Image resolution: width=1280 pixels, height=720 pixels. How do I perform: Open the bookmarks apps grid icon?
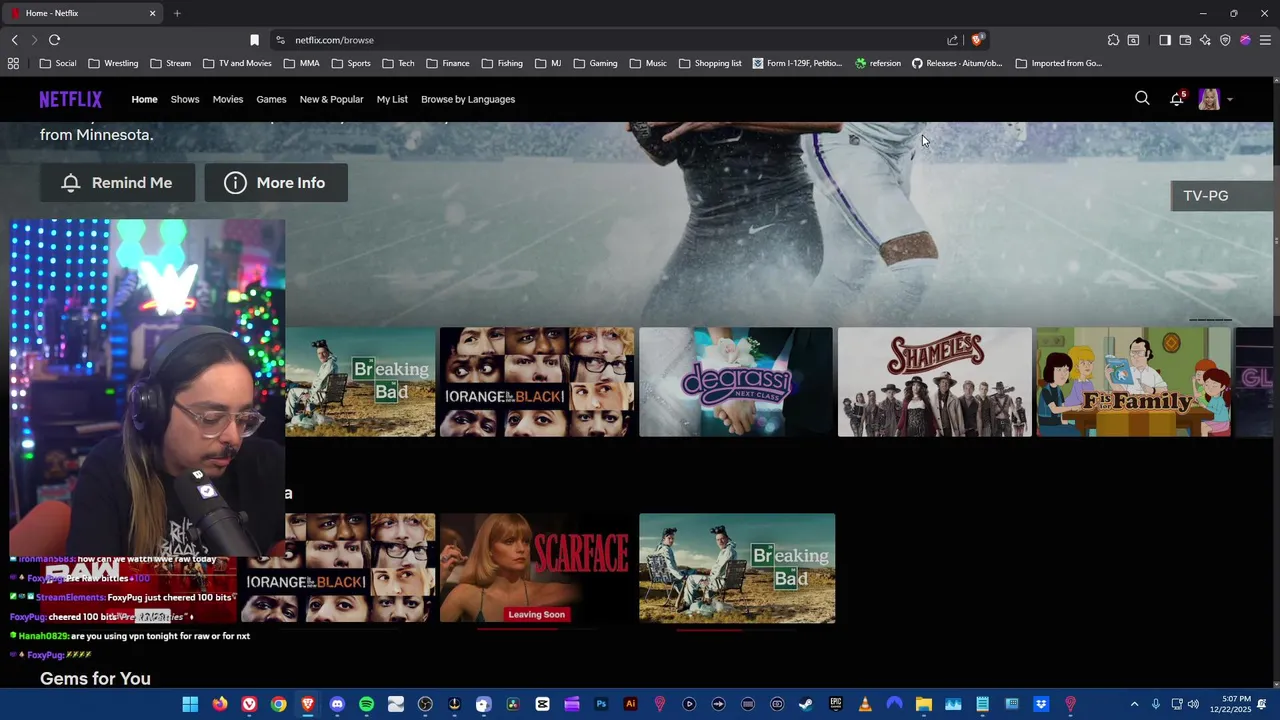pyautogui.click(x=13, y=63)
